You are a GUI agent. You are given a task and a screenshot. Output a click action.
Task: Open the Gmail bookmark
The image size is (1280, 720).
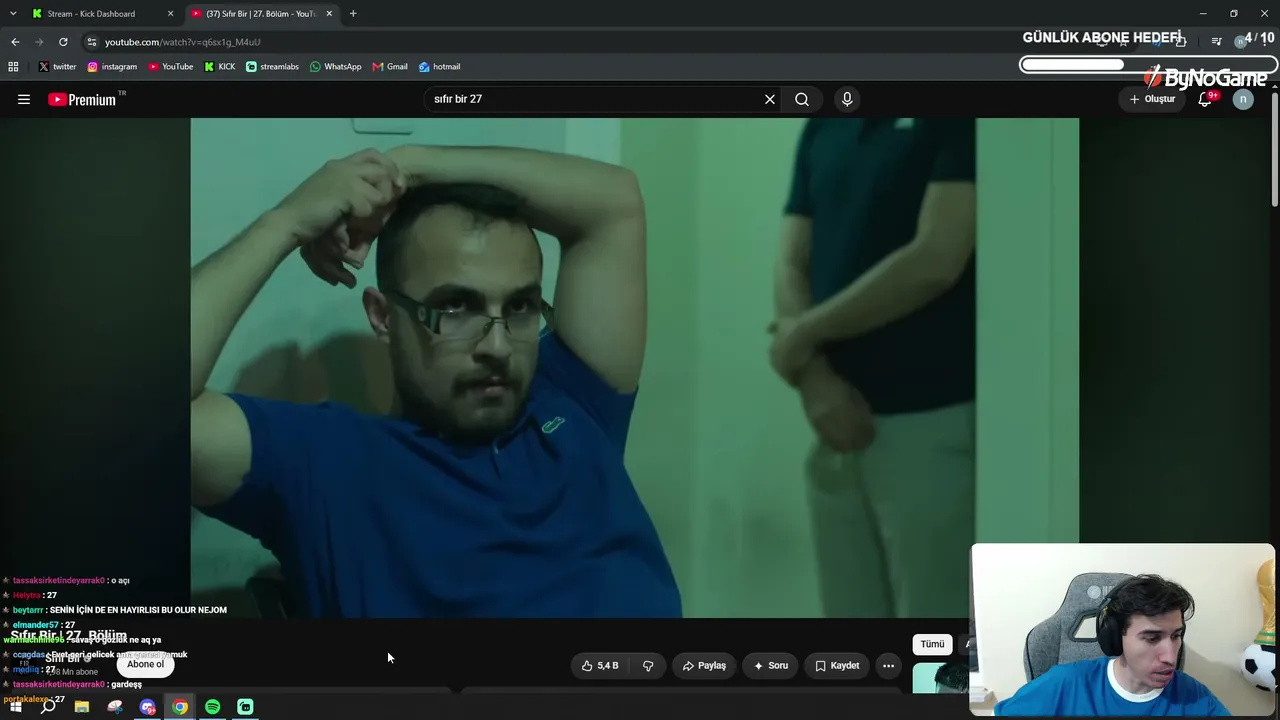pyautogui.click(x=390, y=67)
